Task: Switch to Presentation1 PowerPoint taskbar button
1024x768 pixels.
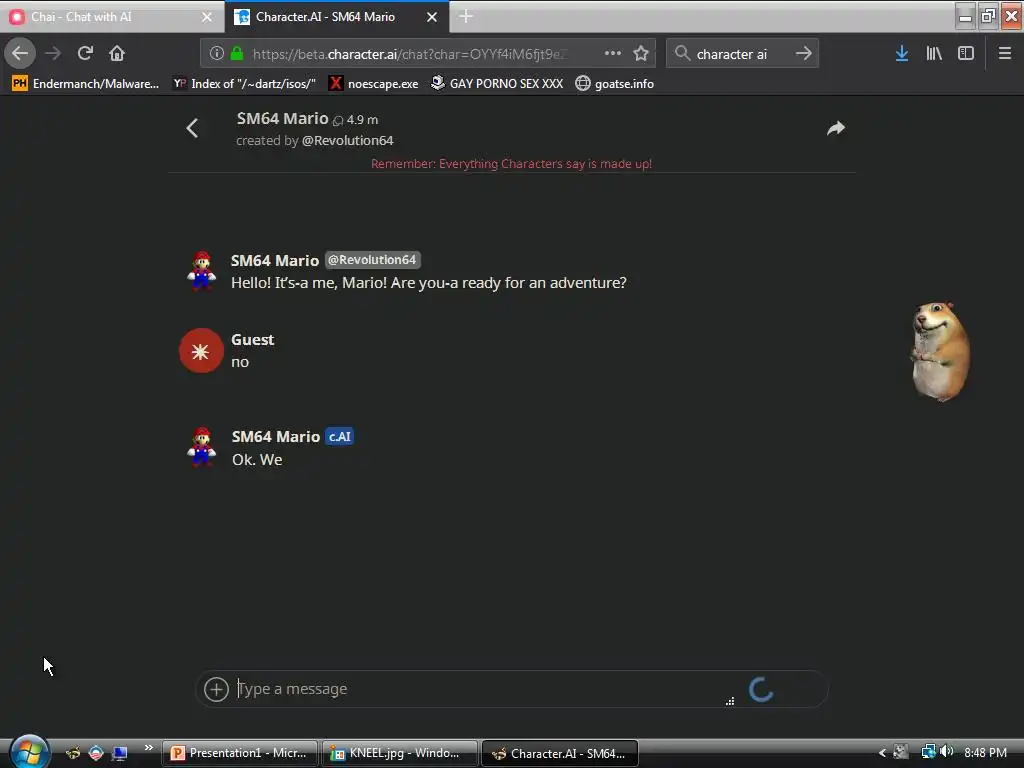Action: click(240, 753)
